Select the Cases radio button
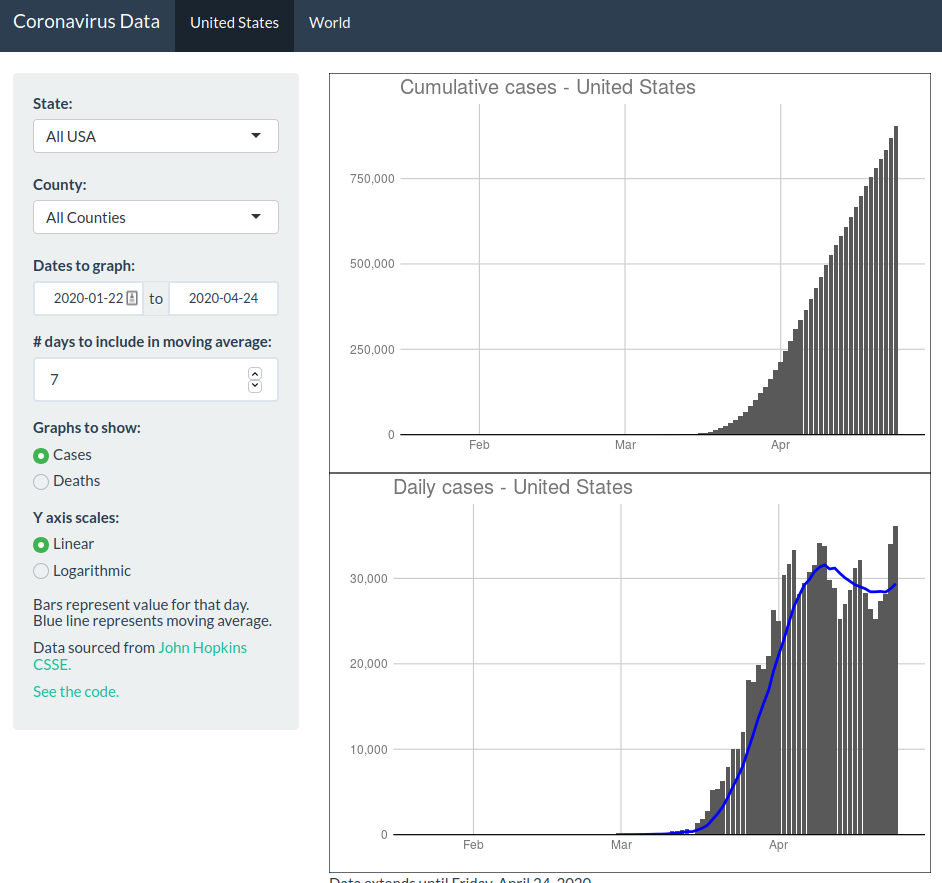Image resolution: width=942 pixels, height=883 pixels. (x=41, y=456)
